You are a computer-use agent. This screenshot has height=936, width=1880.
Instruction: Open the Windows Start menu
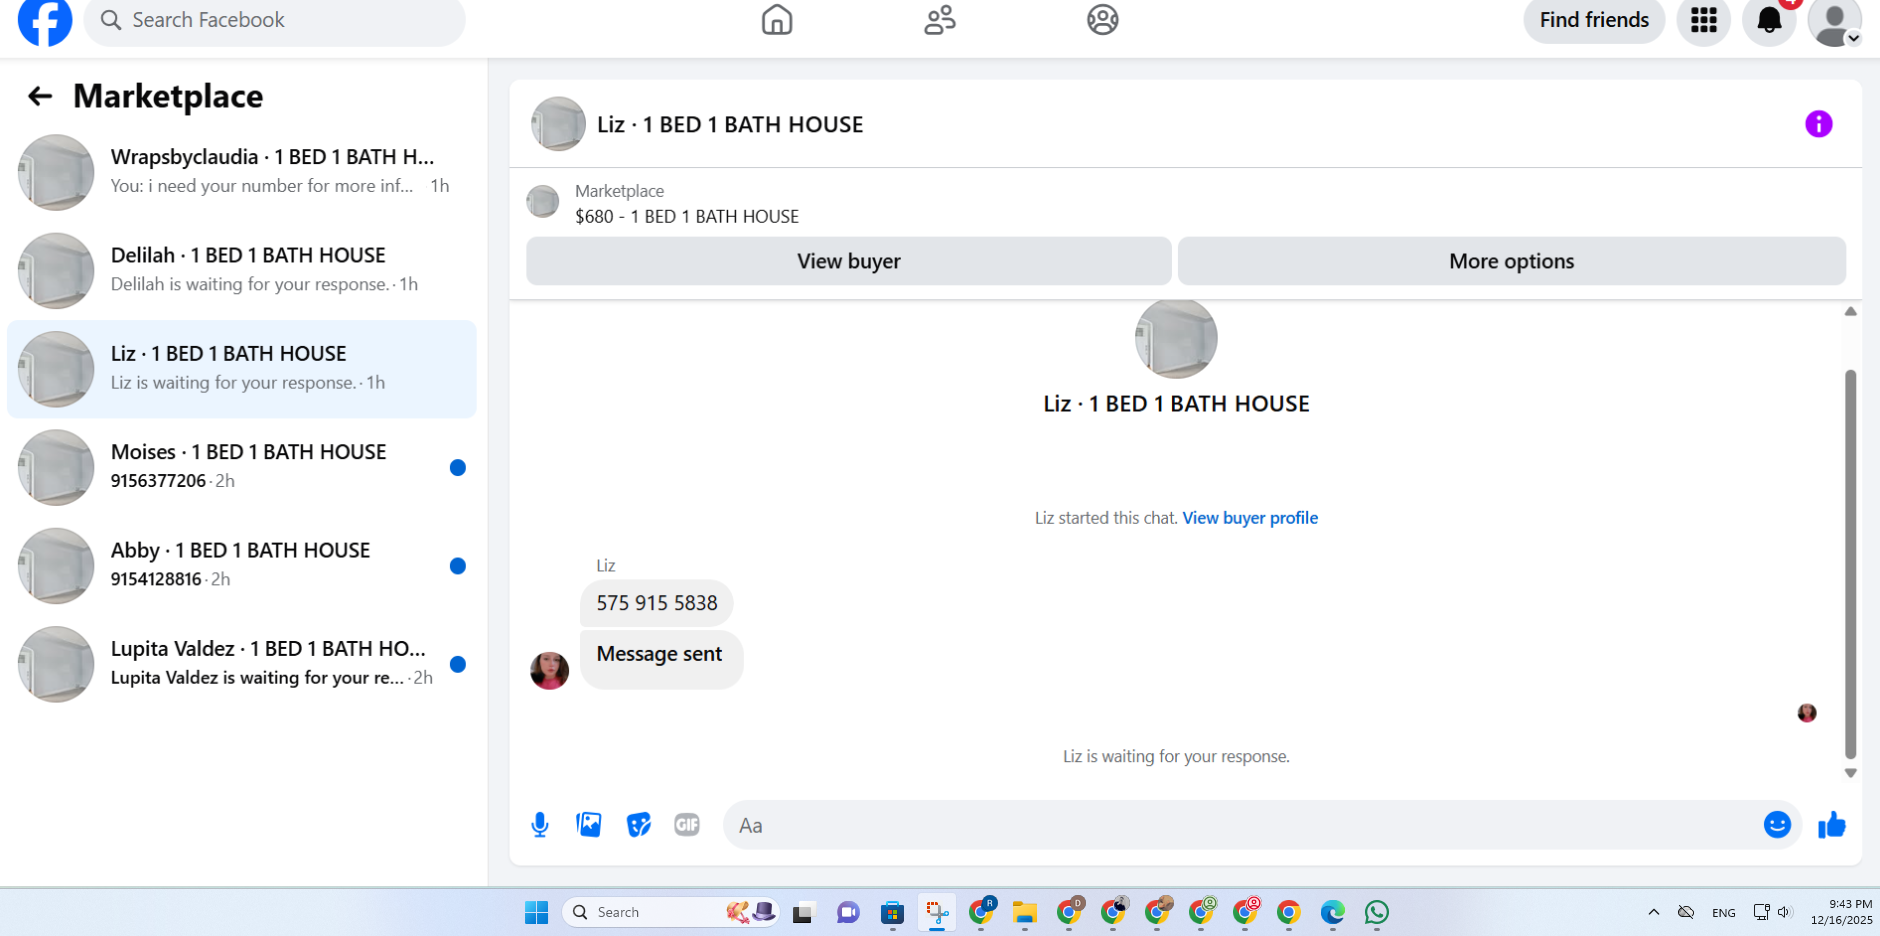[537, 912]
